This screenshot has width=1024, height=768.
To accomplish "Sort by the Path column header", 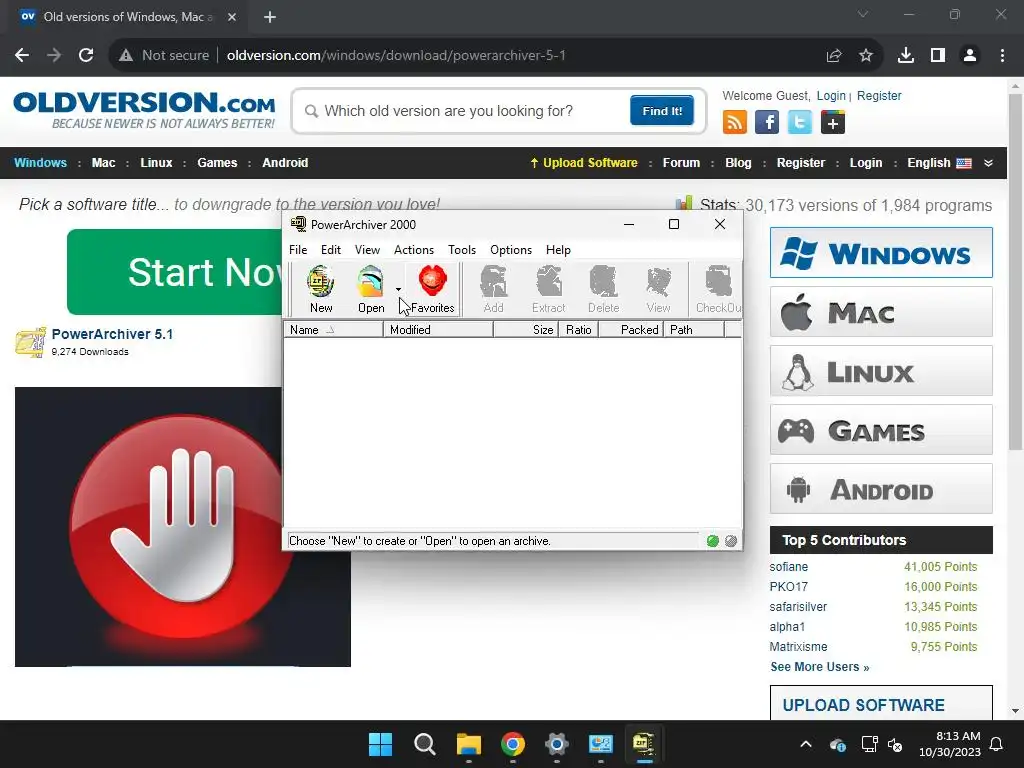I will pyautogui.click(x=694, y=330).
